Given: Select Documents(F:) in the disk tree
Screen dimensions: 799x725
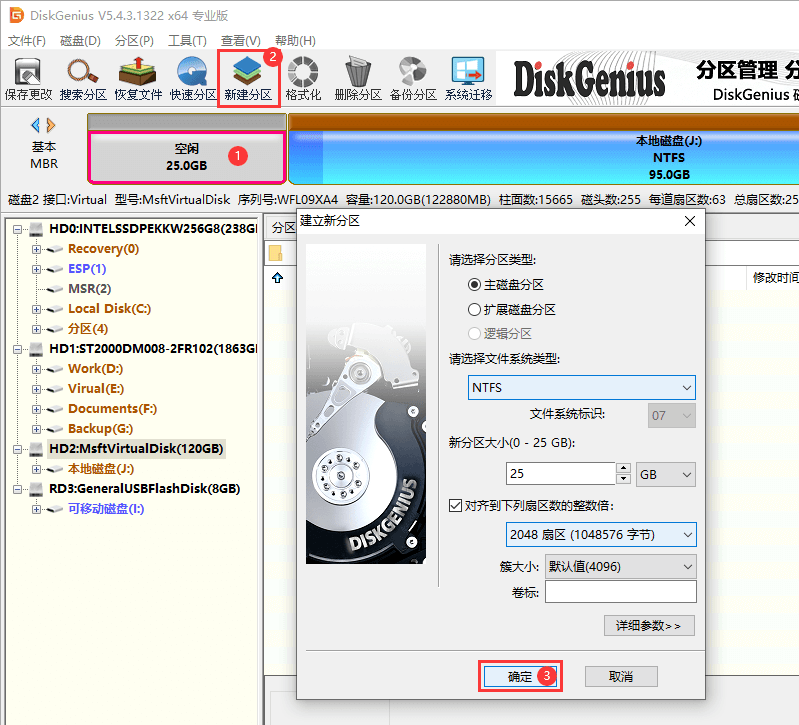Looking at the screenshot, I should [113, 409].
